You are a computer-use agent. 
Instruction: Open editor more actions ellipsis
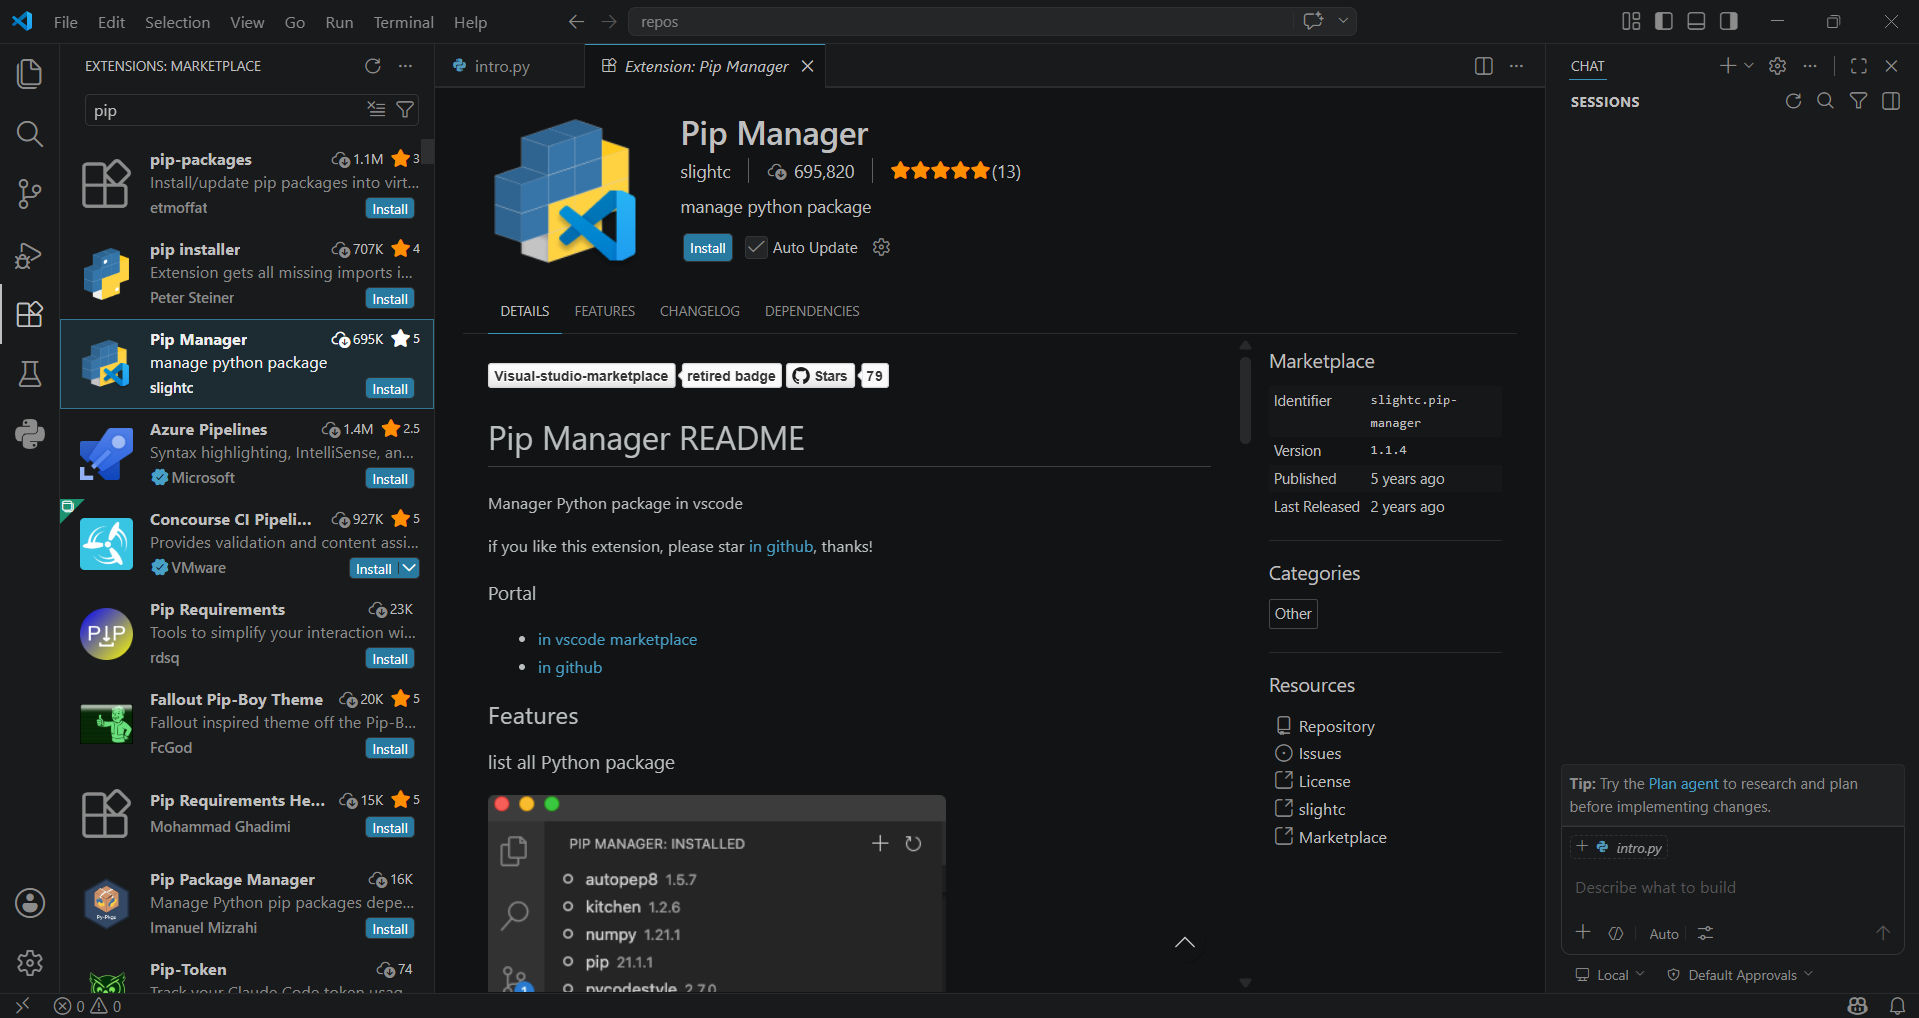click(x=1516, y=66)
